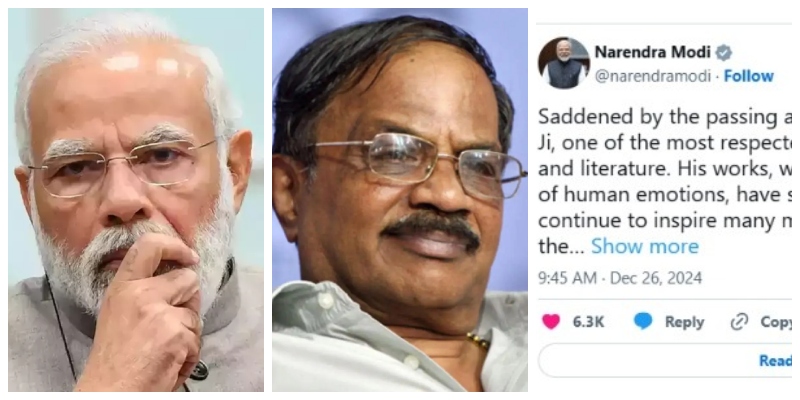Select the date Dec 26, 2024
The image size is (800, 400).
[656, 278]
